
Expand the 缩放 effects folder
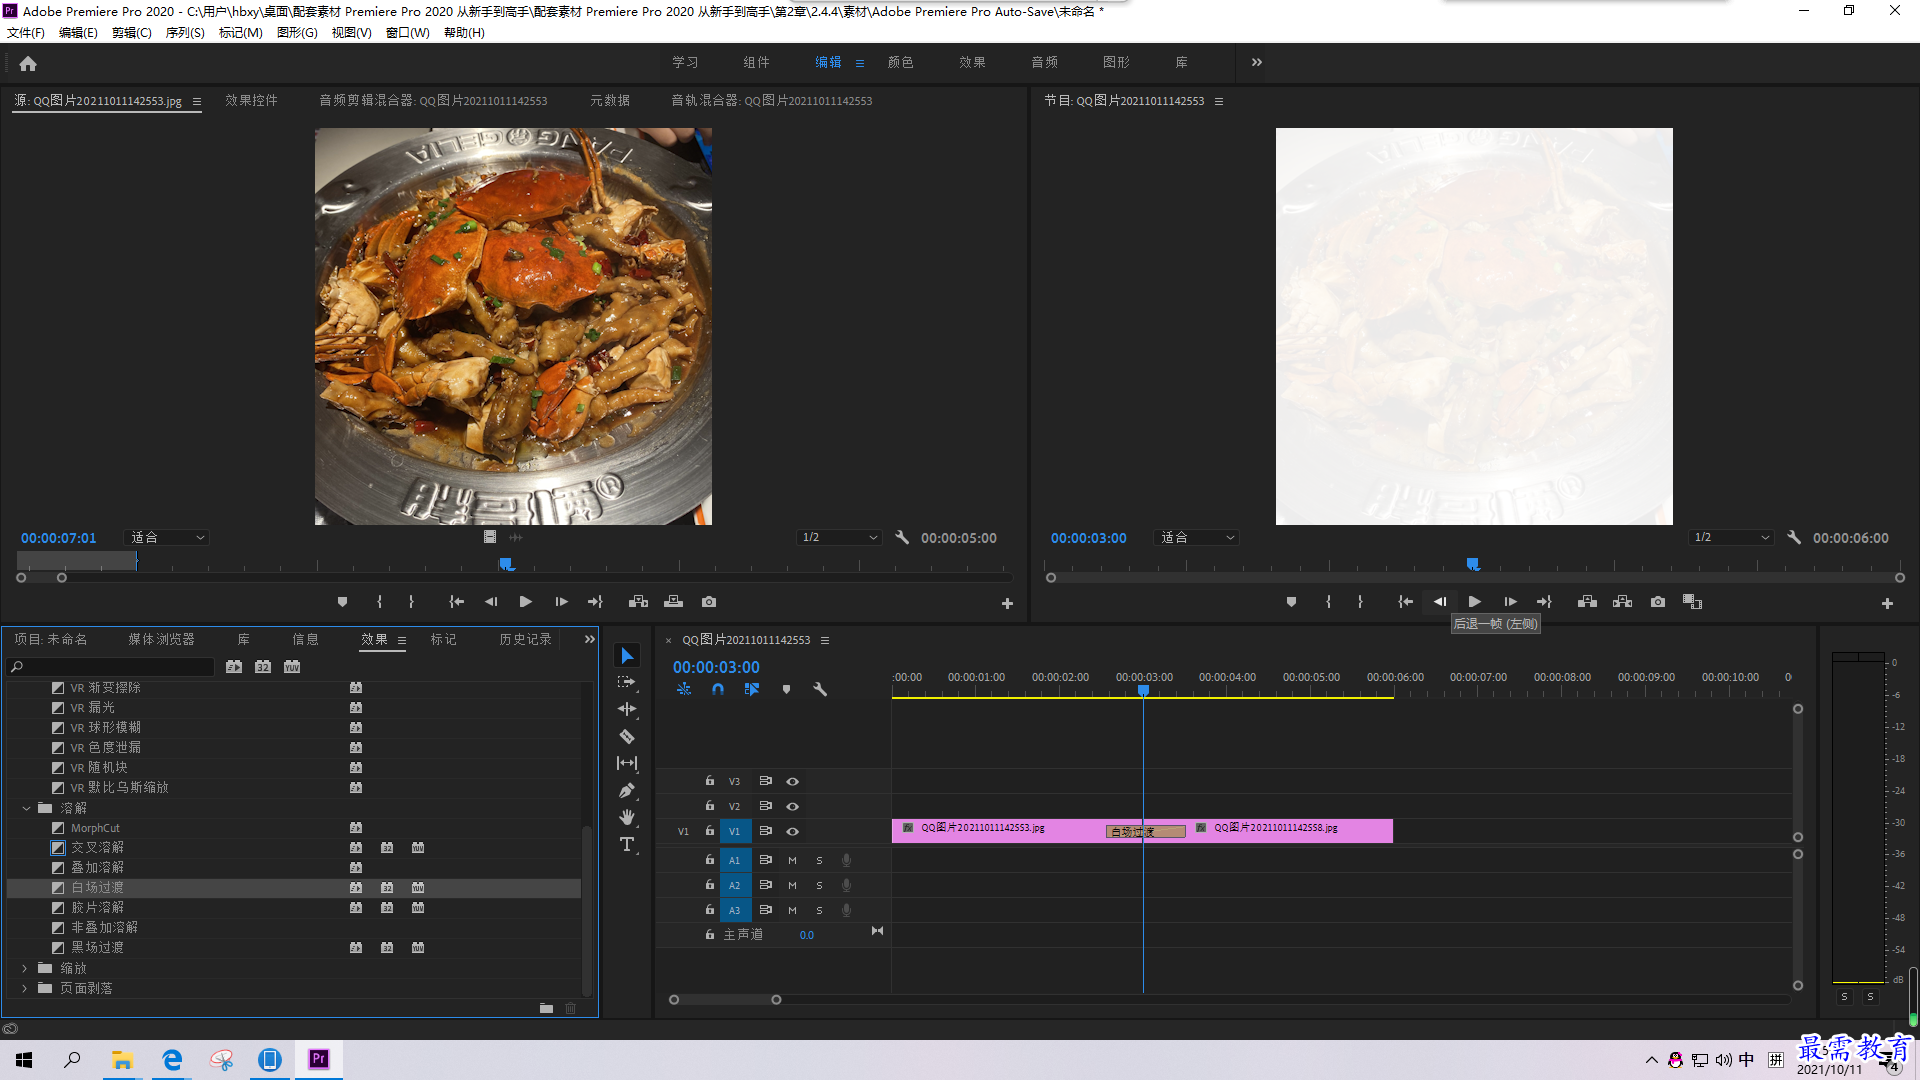point(24,968)
